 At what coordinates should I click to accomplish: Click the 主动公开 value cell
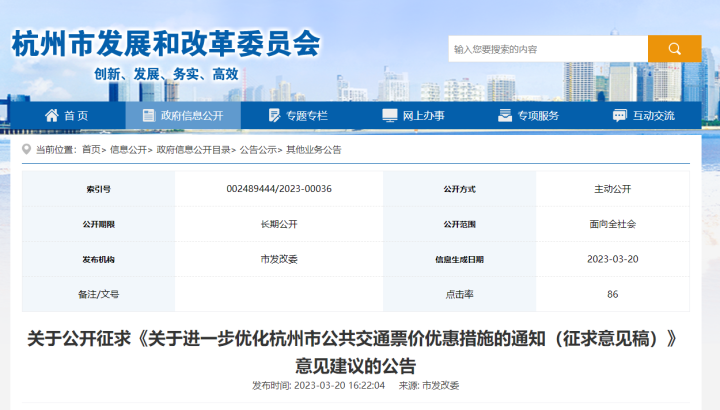click(613, 189)
